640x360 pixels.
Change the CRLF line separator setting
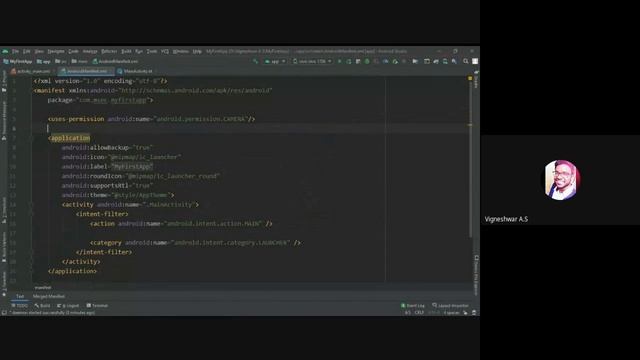[x=419, y=313]
